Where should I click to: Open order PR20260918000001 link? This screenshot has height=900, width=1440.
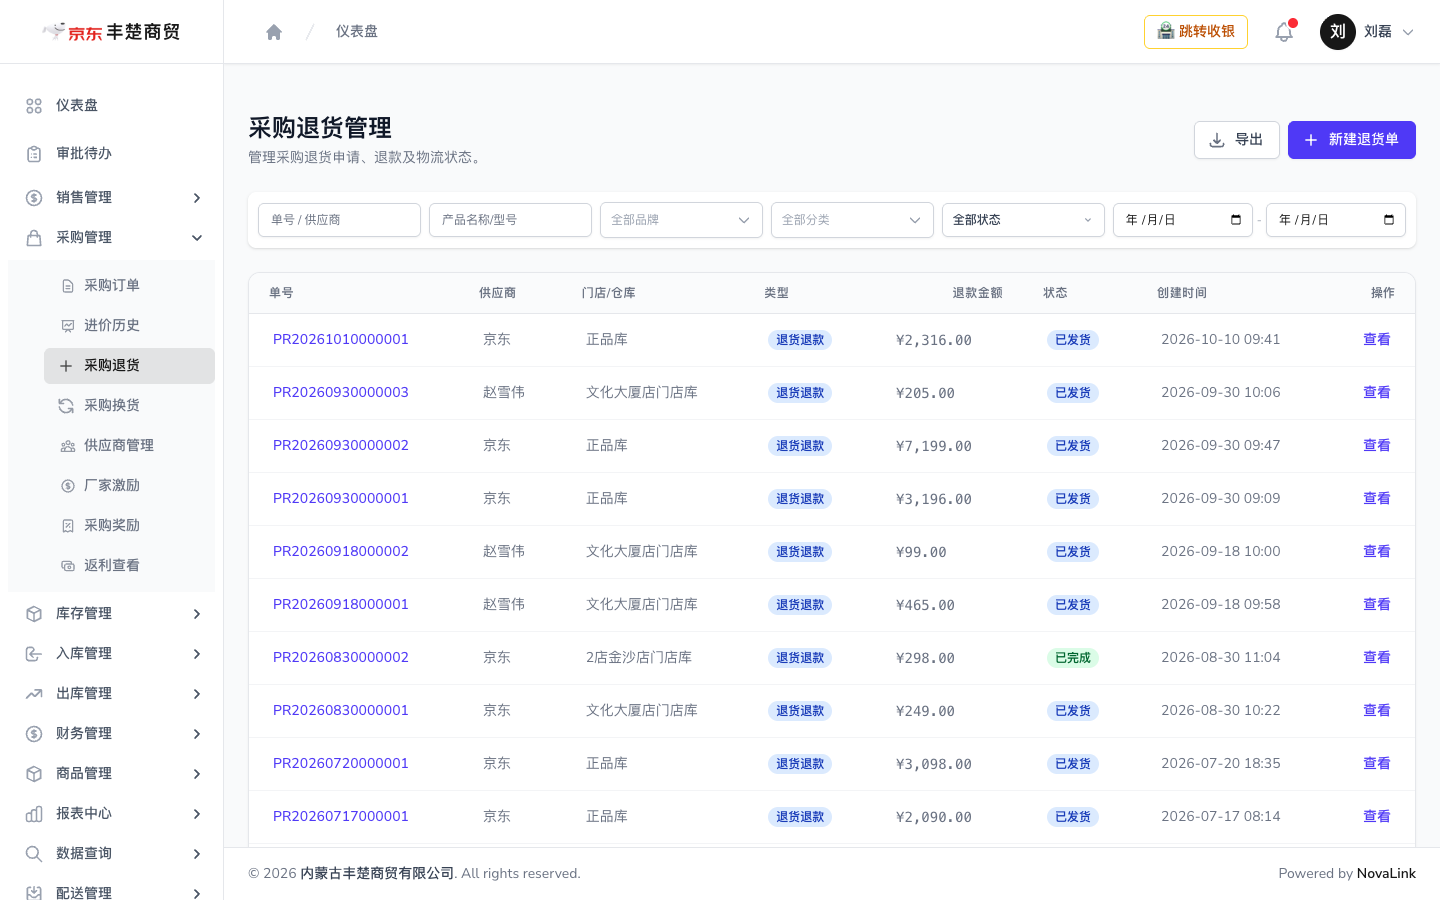[x=341, y=605]
